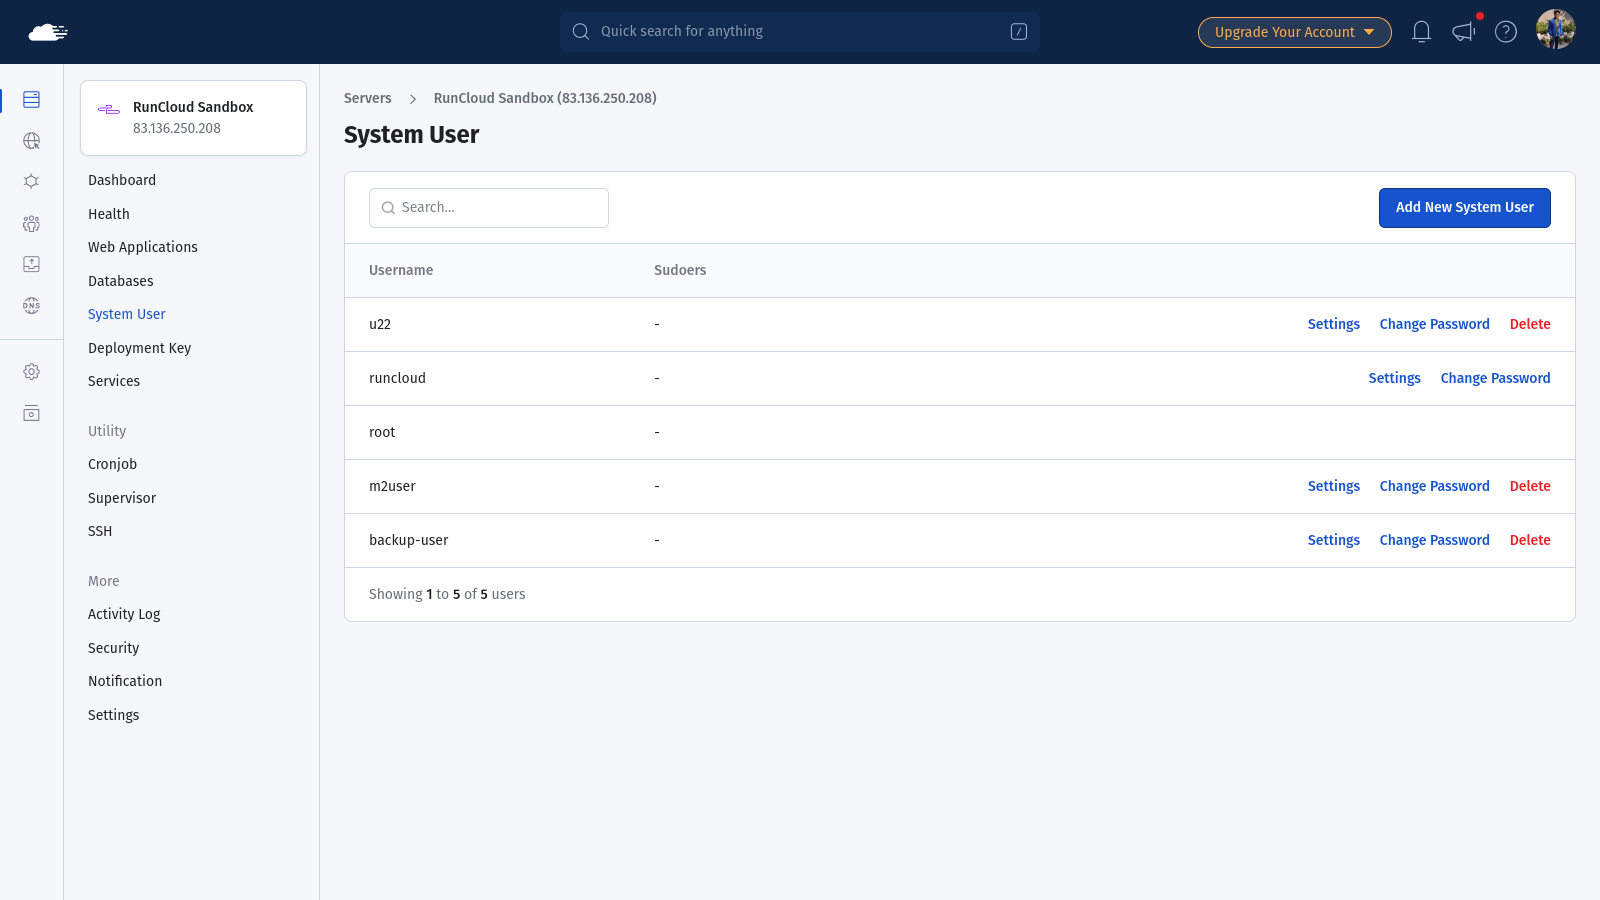
Task: Open the Servers icon in left rail
Action: (x=31, y=99)
